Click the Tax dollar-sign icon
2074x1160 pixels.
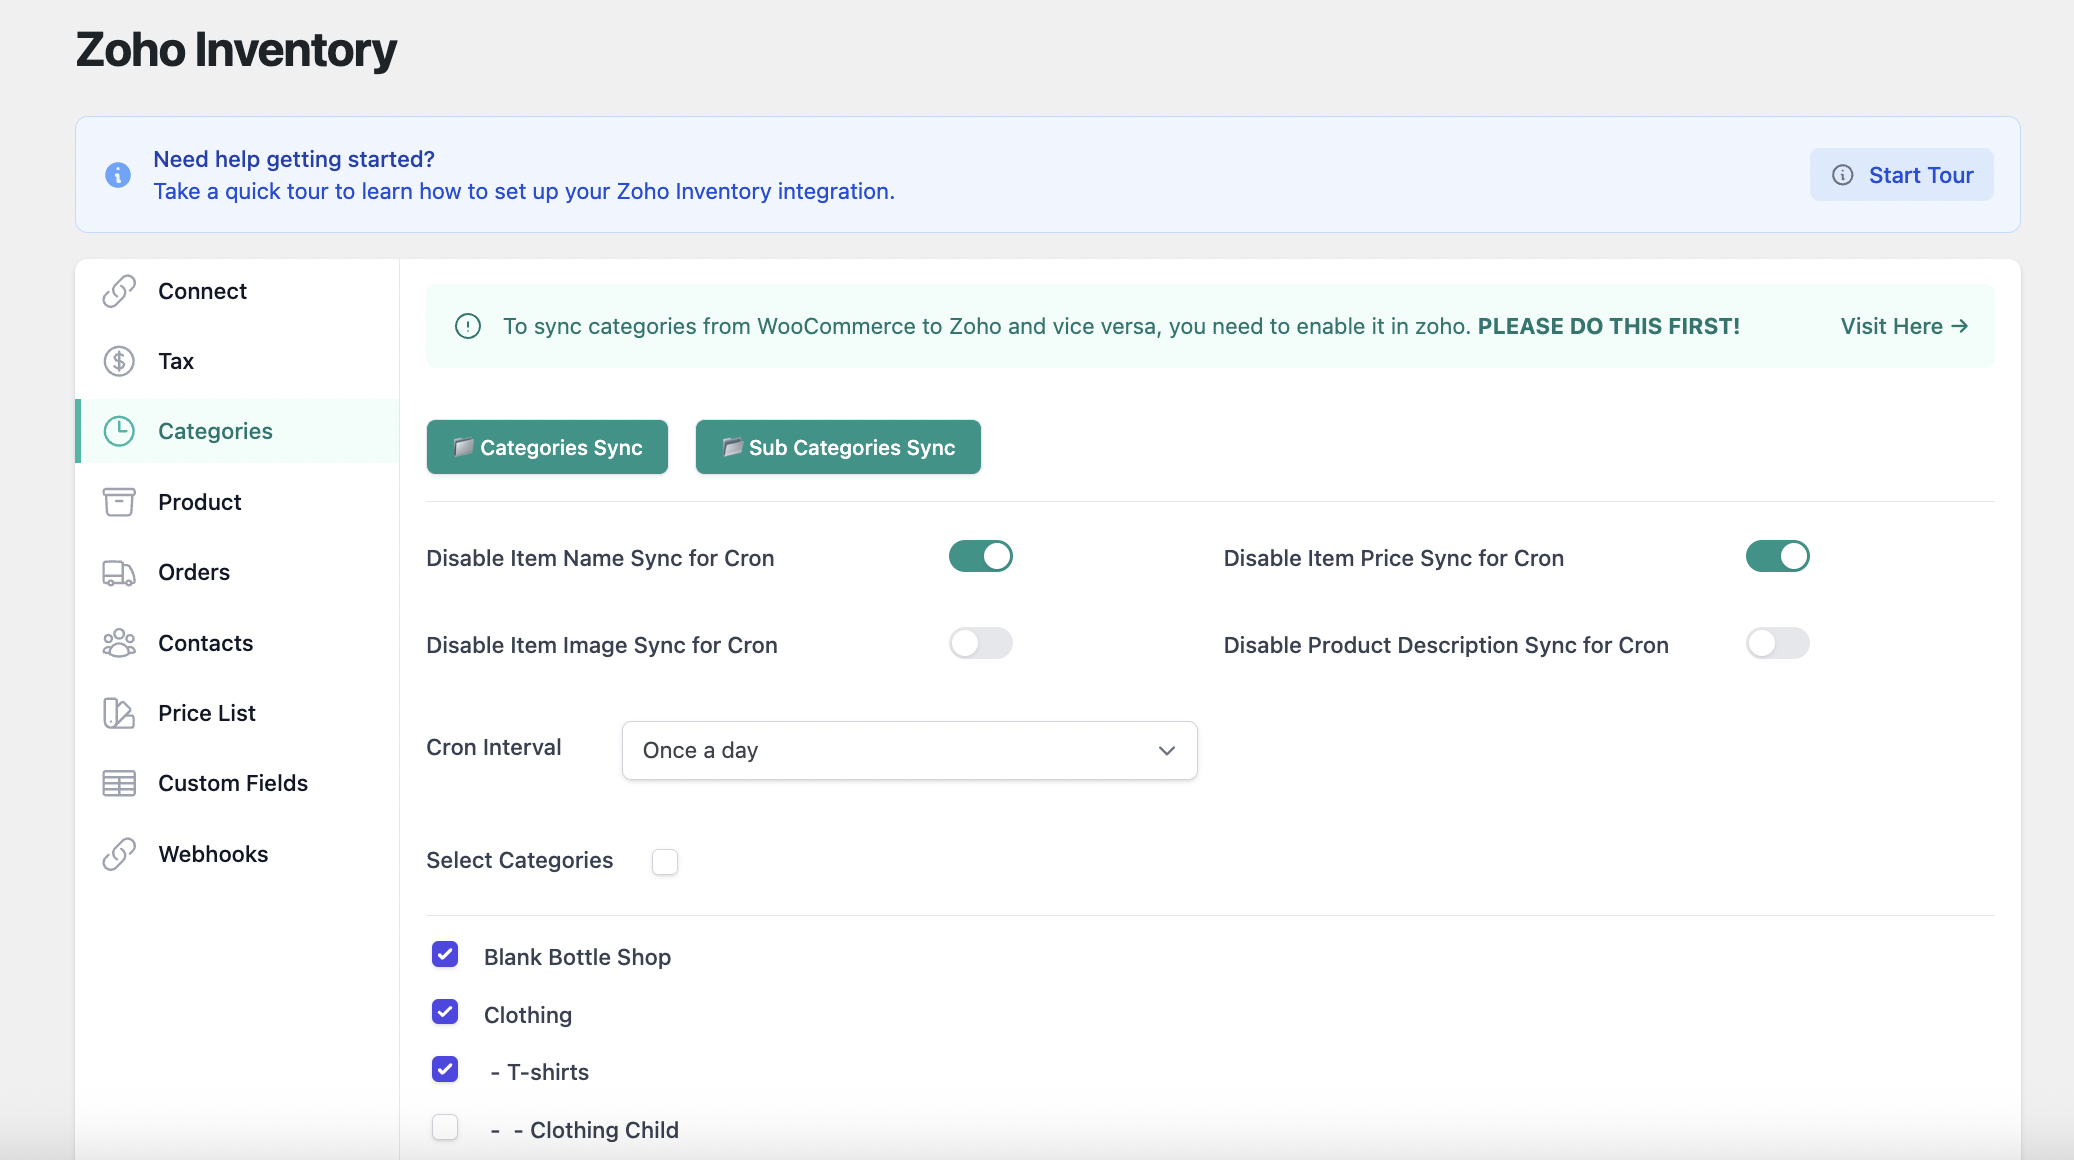point(119,361)
